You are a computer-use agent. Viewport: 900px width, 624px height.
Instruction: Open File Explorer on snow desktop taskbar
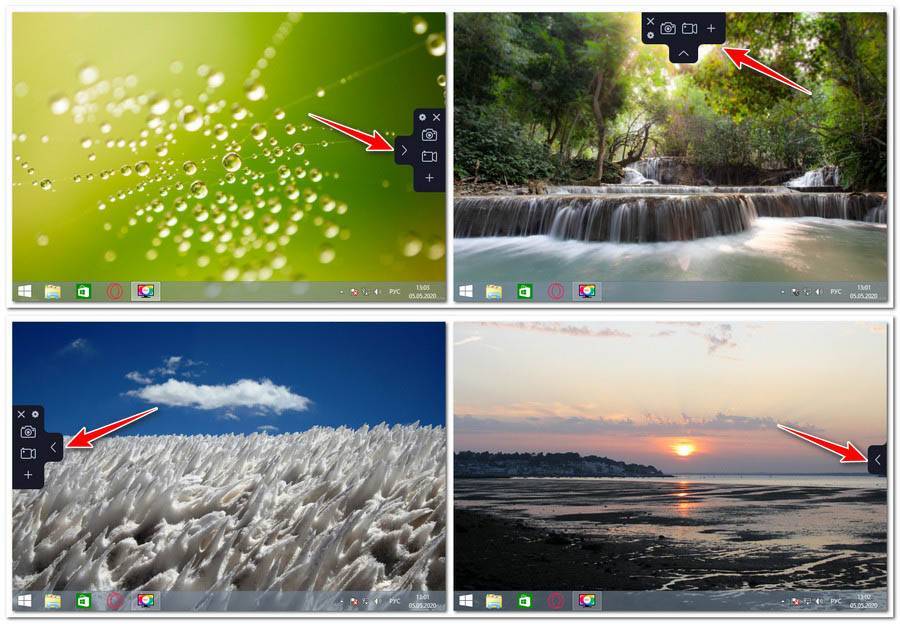coord(53,600)
